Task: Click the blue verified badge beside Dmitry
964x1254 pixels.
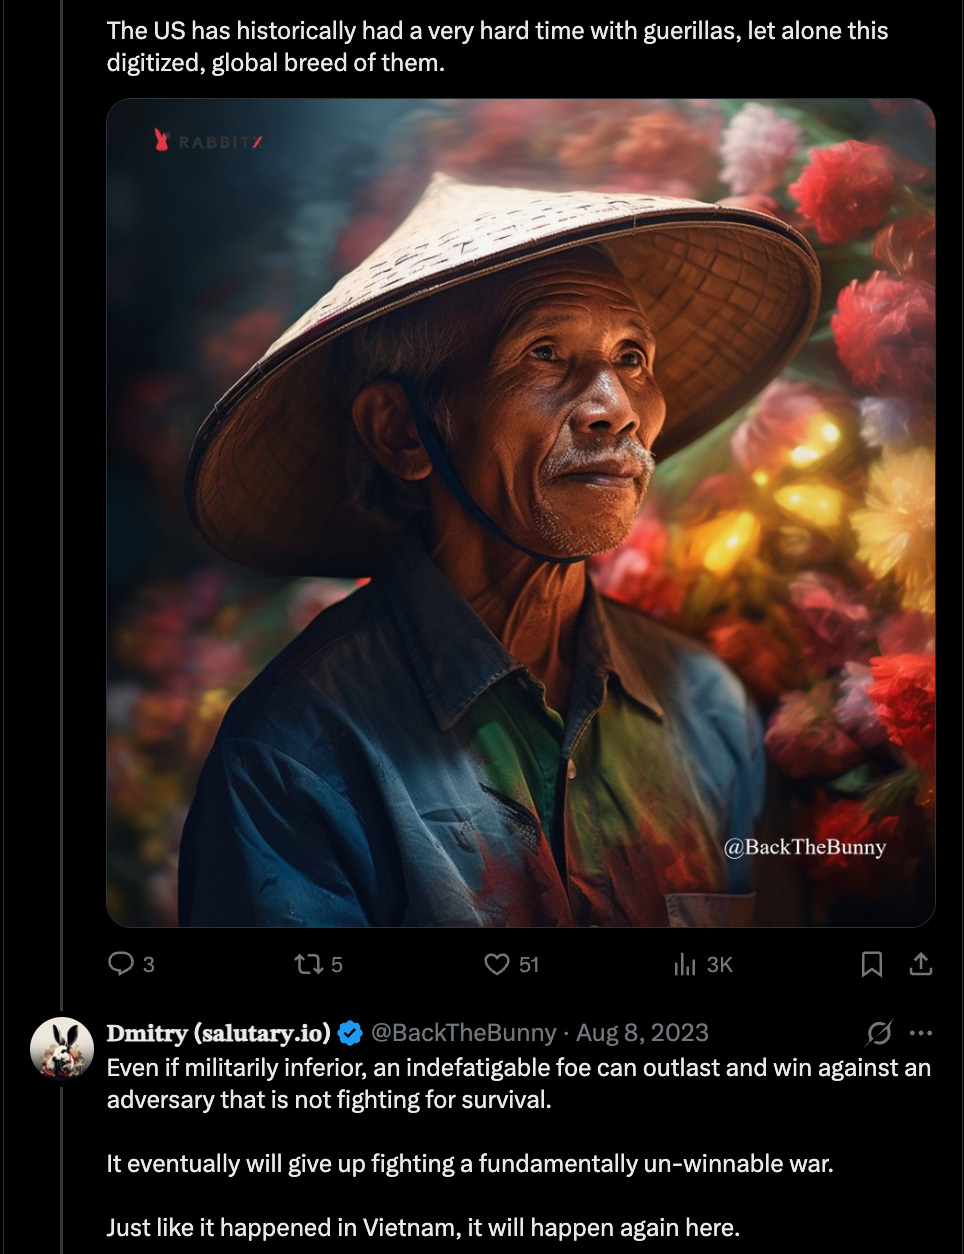Action: click(x=350, y=1033)
